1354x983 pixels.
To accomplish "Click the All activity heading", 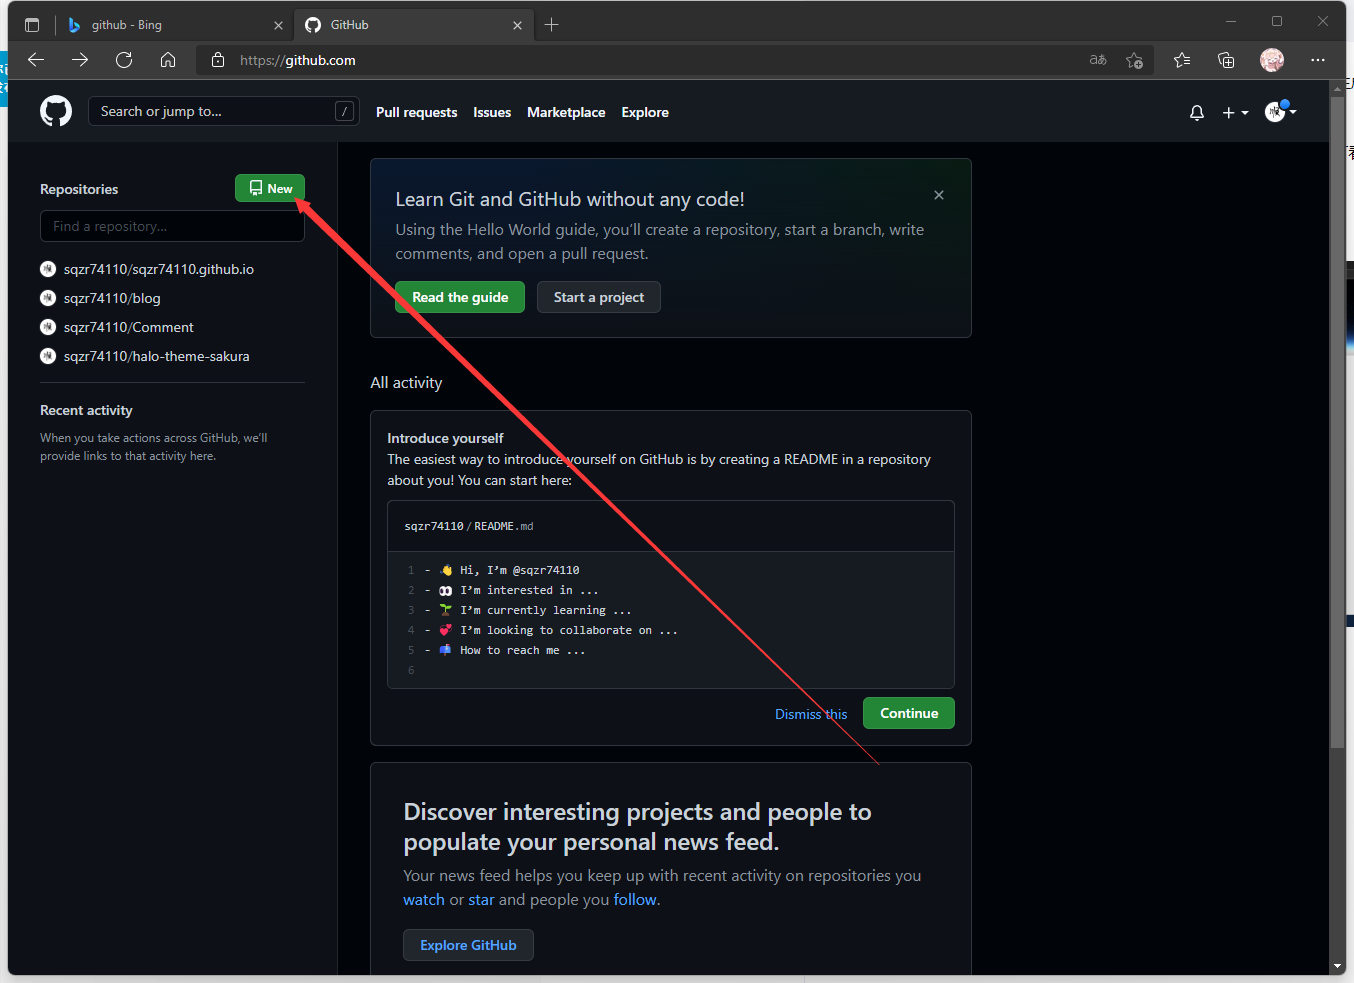I will (406, 383).
